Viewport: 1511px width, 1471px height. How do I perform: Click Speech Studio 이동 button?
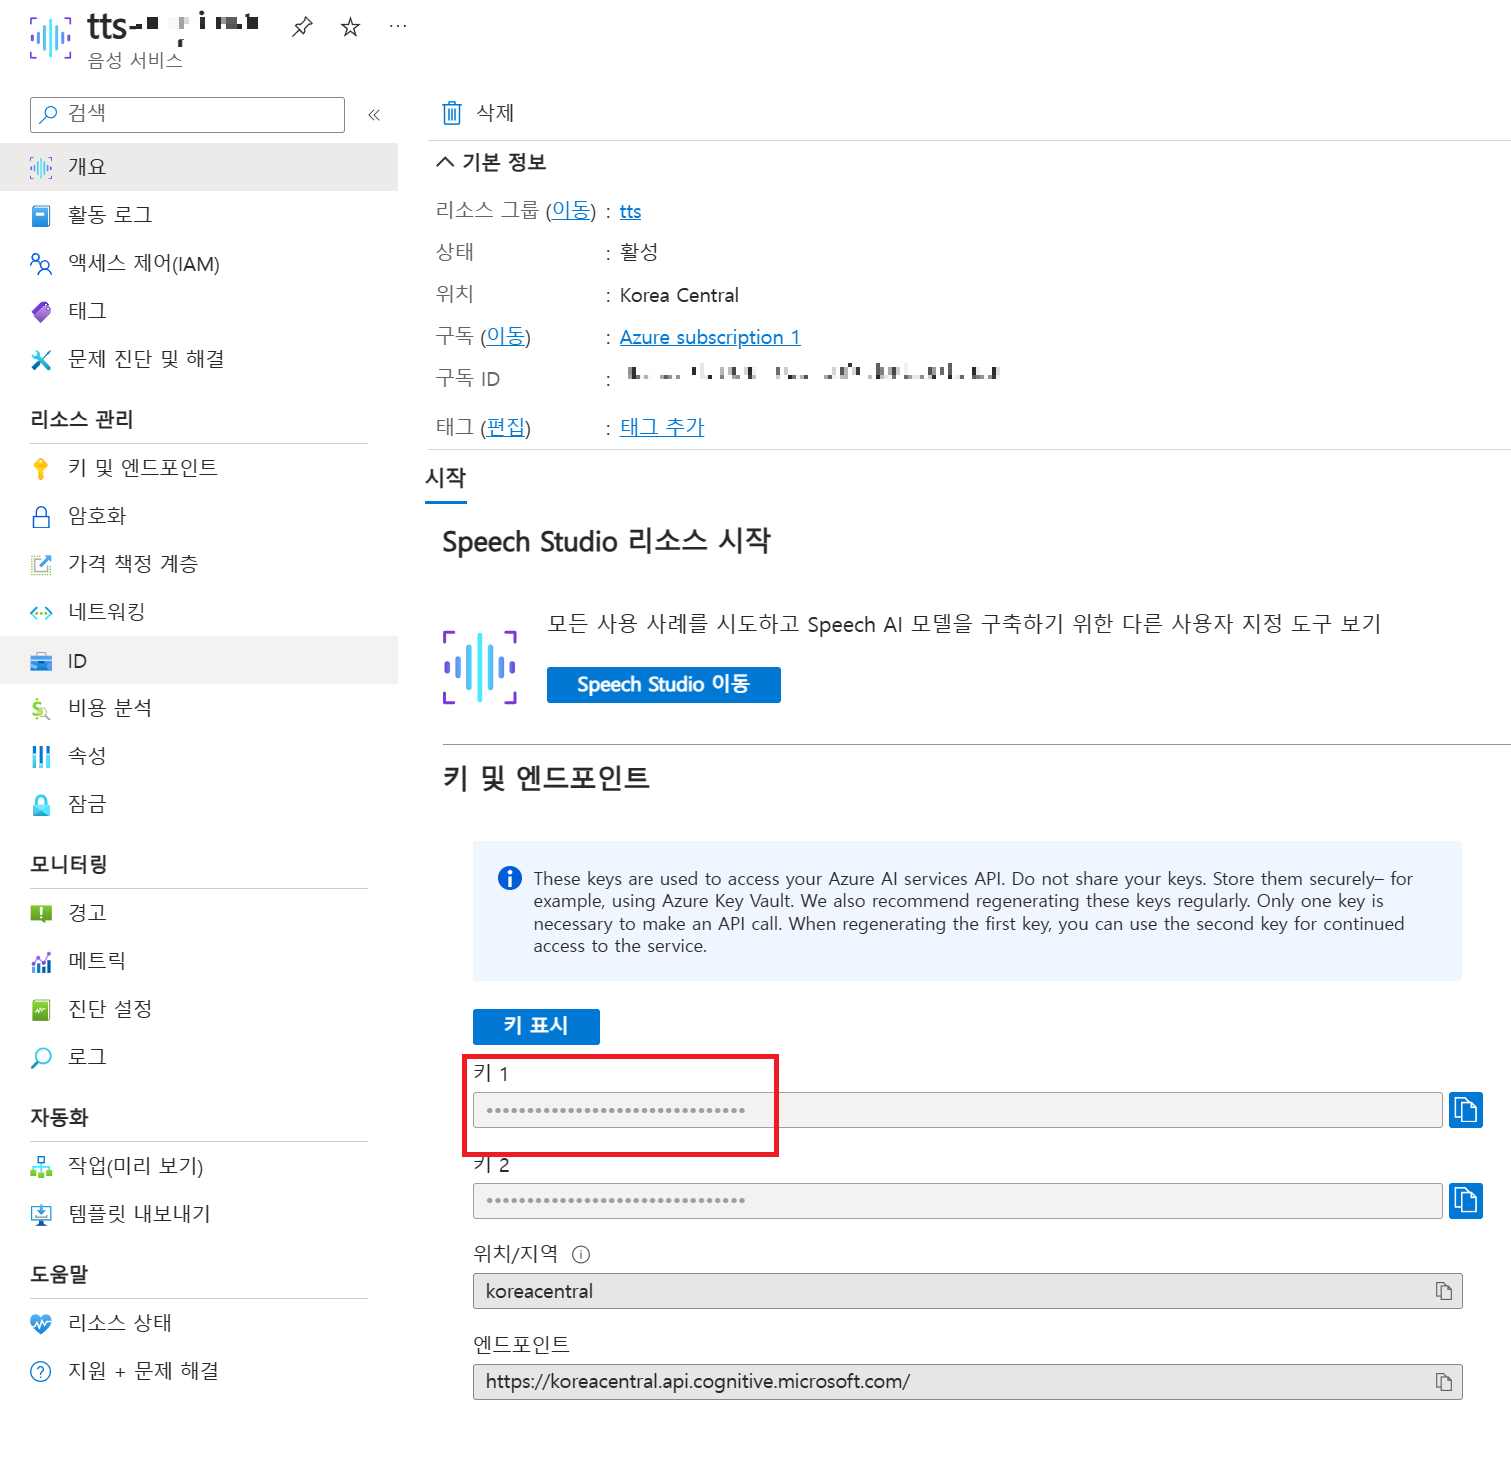point(664,685)
